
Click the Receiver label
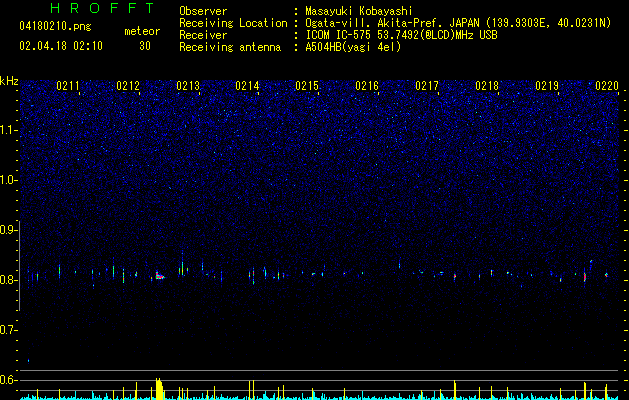coord(203,35)
